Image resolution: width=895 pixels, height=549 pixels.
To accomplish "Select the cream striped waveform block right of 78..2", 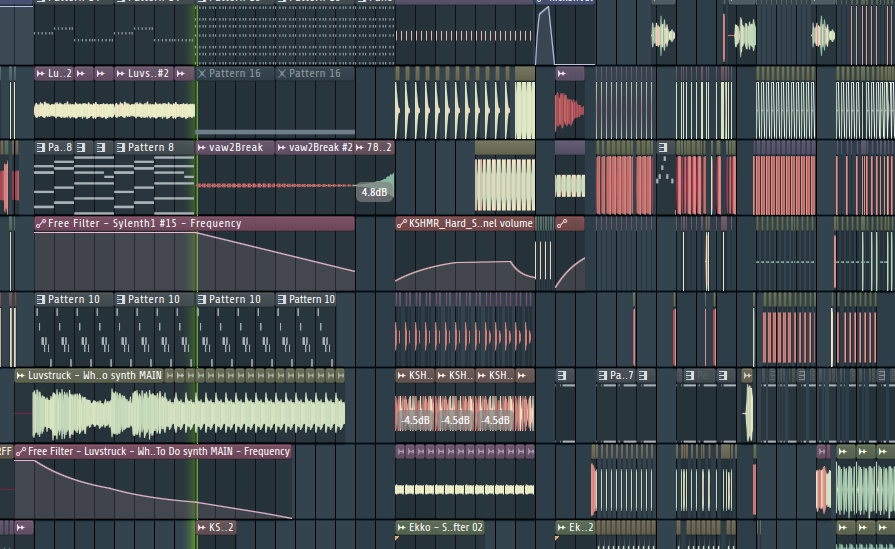I will tap(505, 185).
